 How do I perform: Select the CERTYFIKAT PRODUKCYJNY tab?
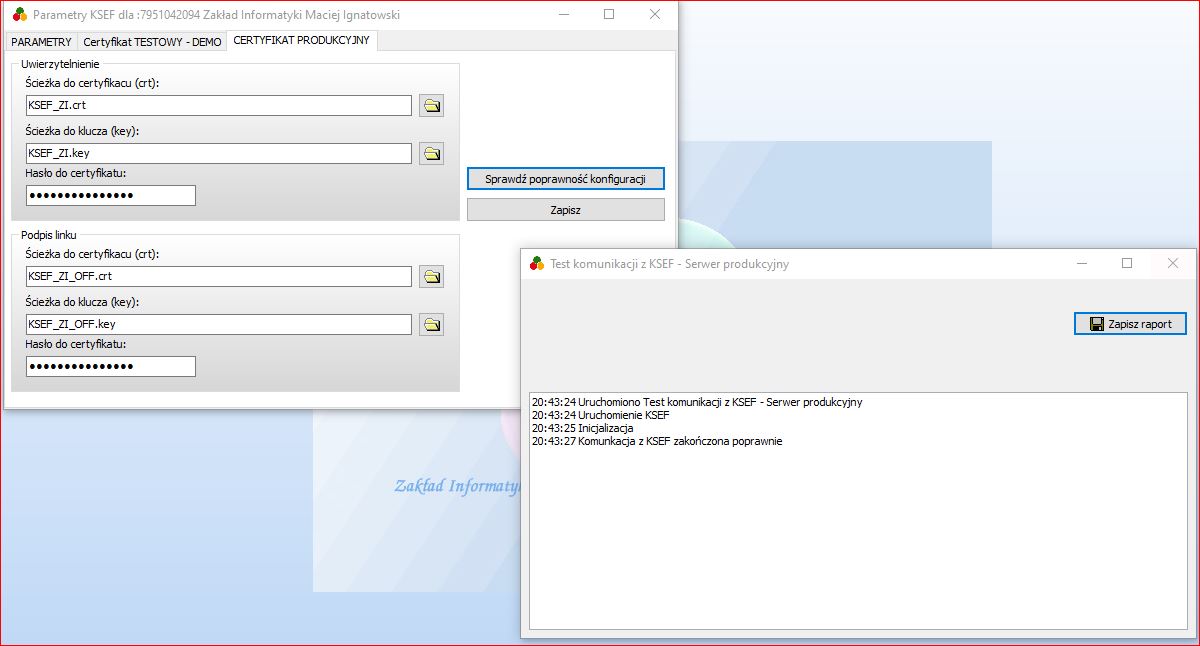coord(301,41)
